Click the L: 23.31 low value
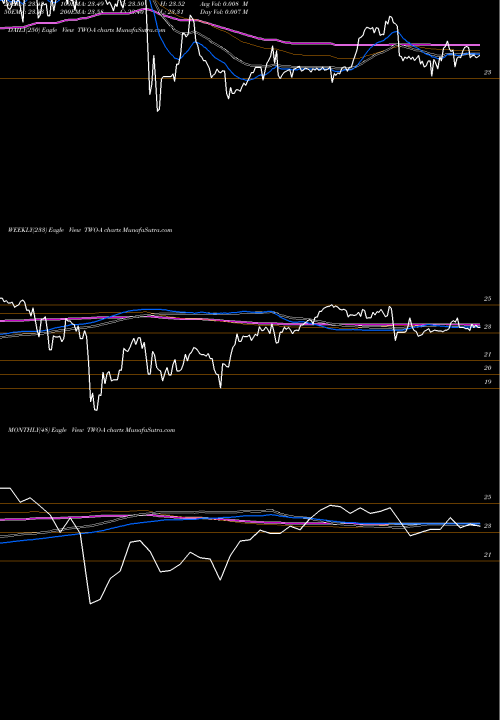This screenshot has width=500, height=720. click(x=173, y=12)
